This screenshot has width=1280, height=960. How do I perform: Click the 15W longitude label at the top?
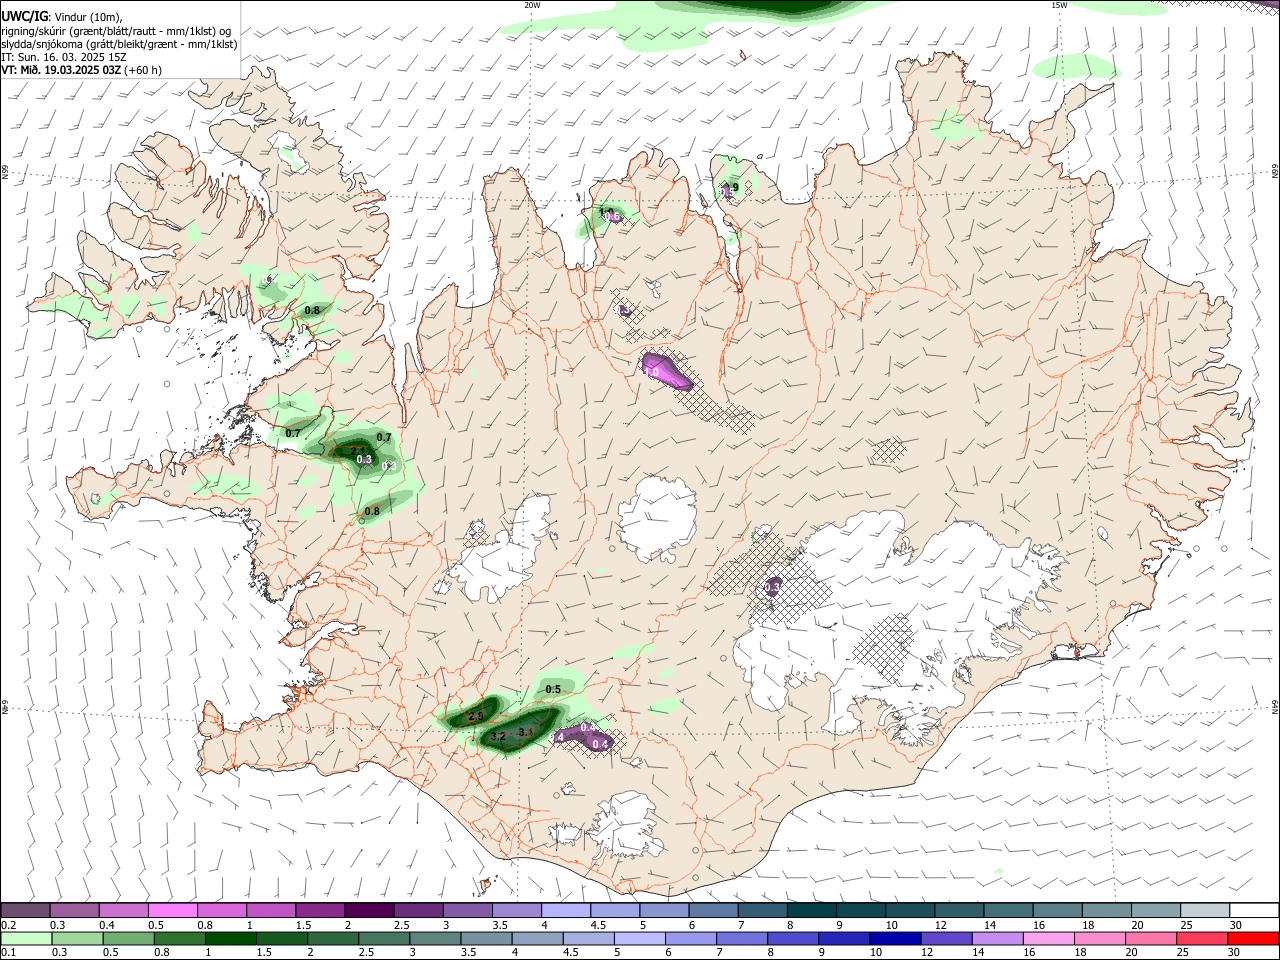click(x=1059, y=5)
